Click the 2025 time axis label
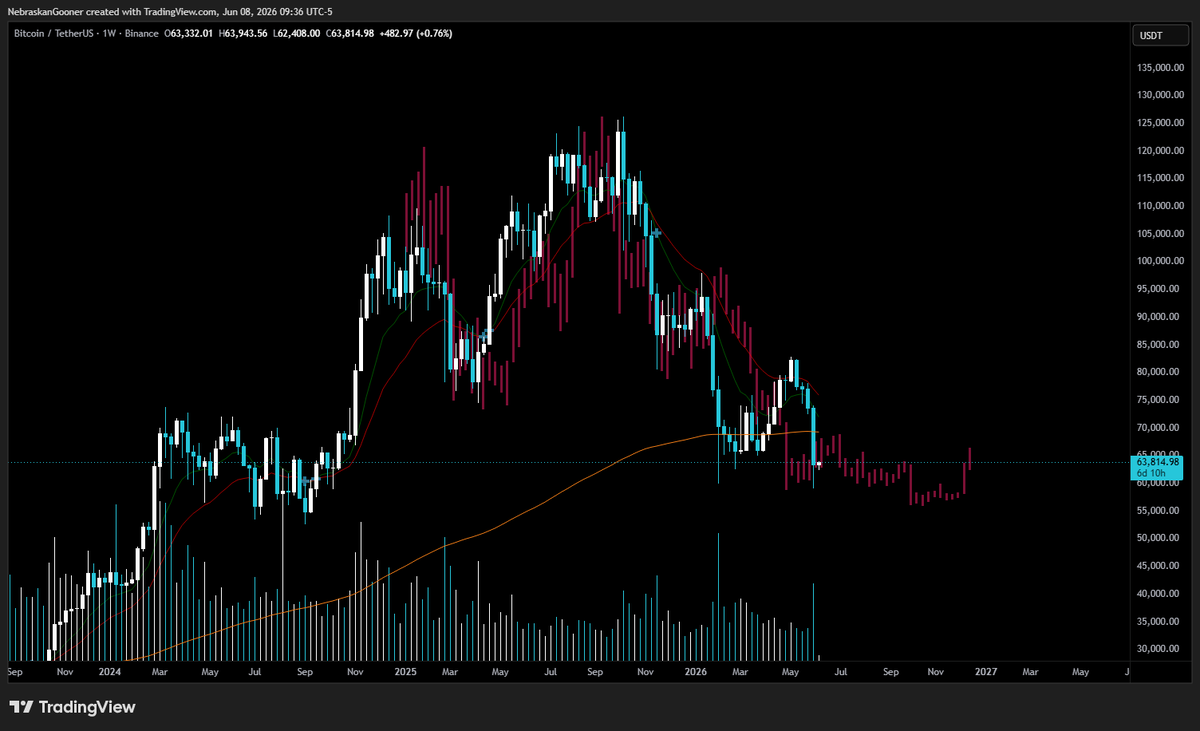1200x731 pixels. click(x=404, y=673)
